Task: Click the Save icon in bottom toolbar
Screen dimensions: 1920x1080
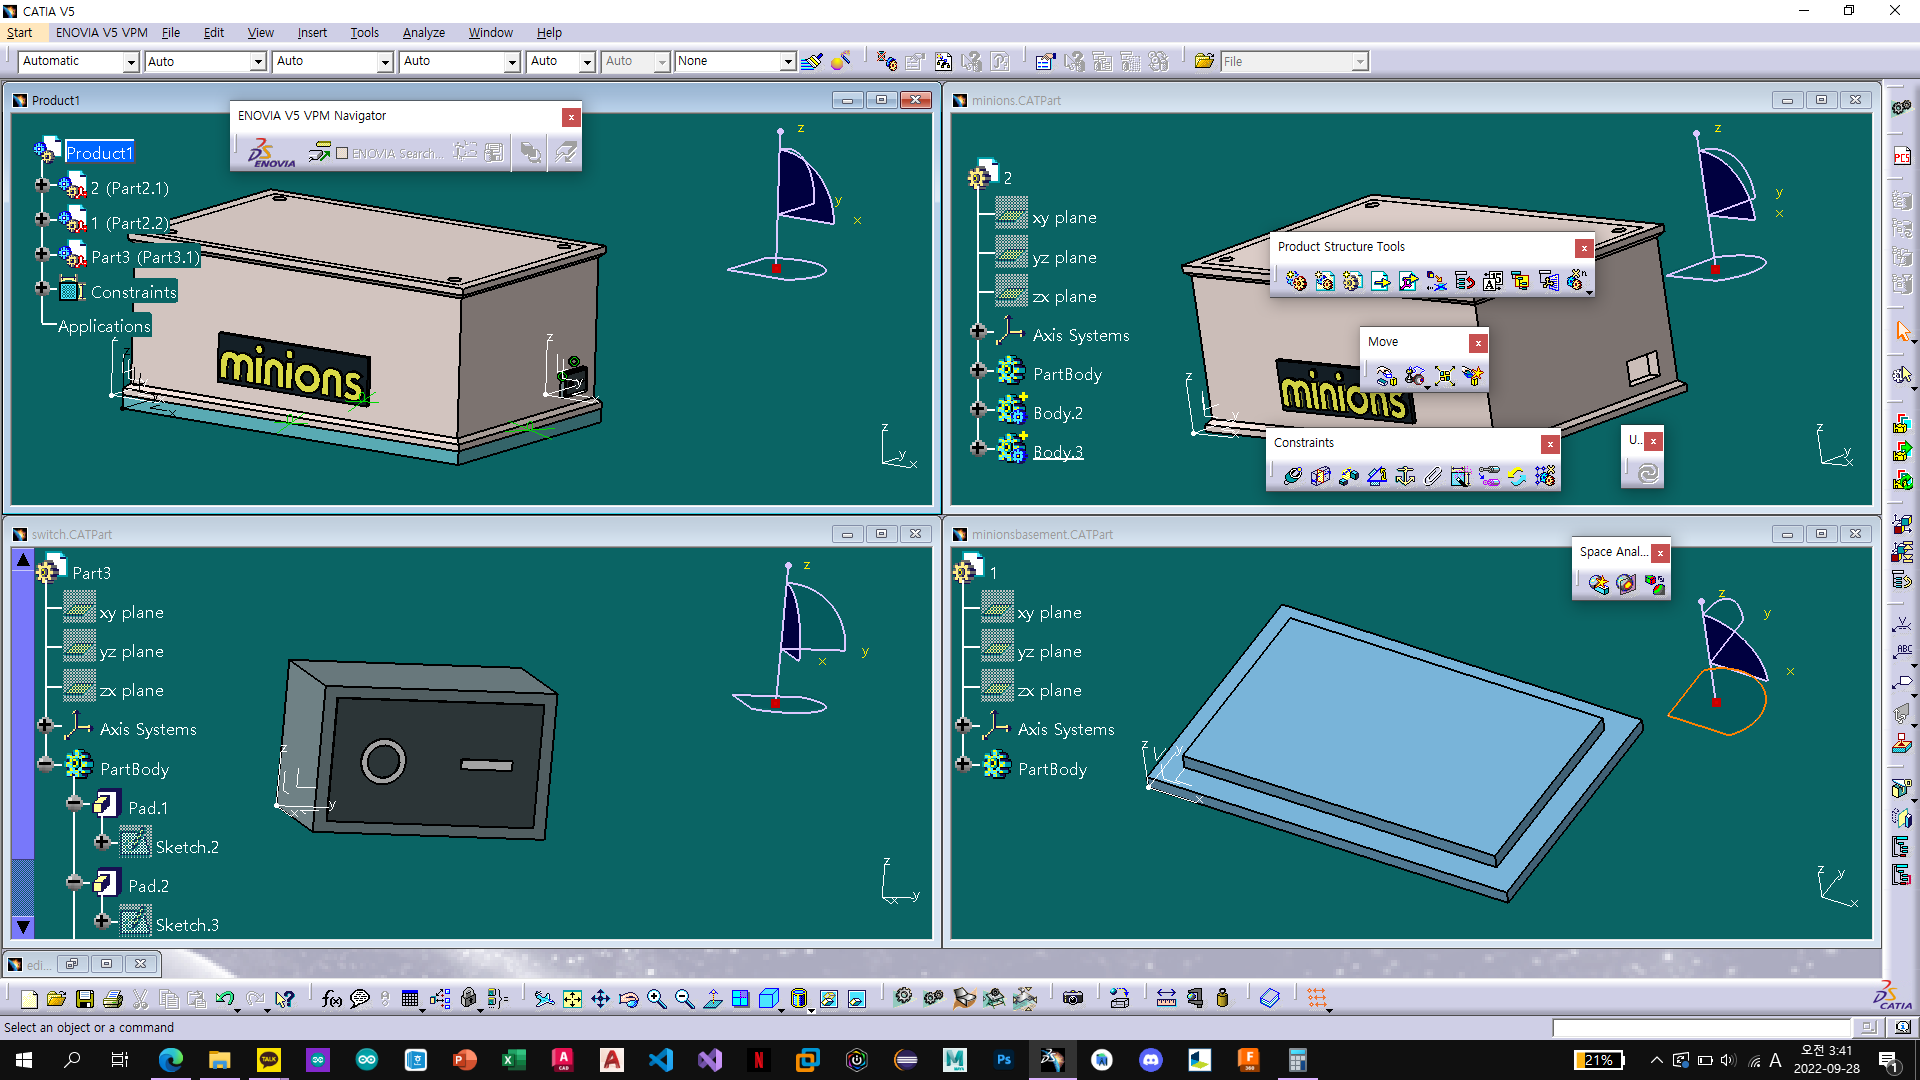Action: (x=85, y=998)
